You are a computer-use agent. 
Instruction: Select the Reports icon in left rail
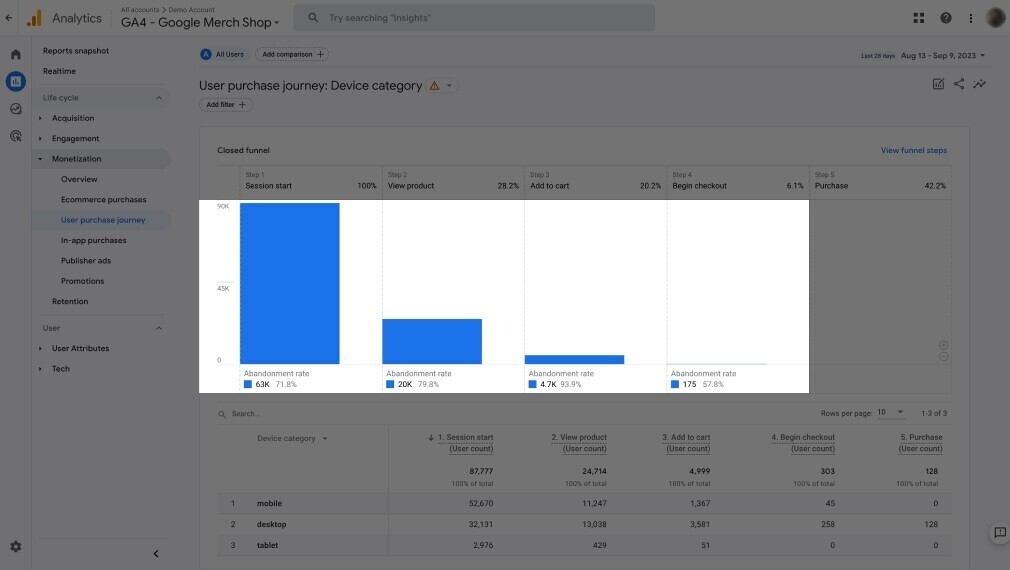[x=15, y=81]
